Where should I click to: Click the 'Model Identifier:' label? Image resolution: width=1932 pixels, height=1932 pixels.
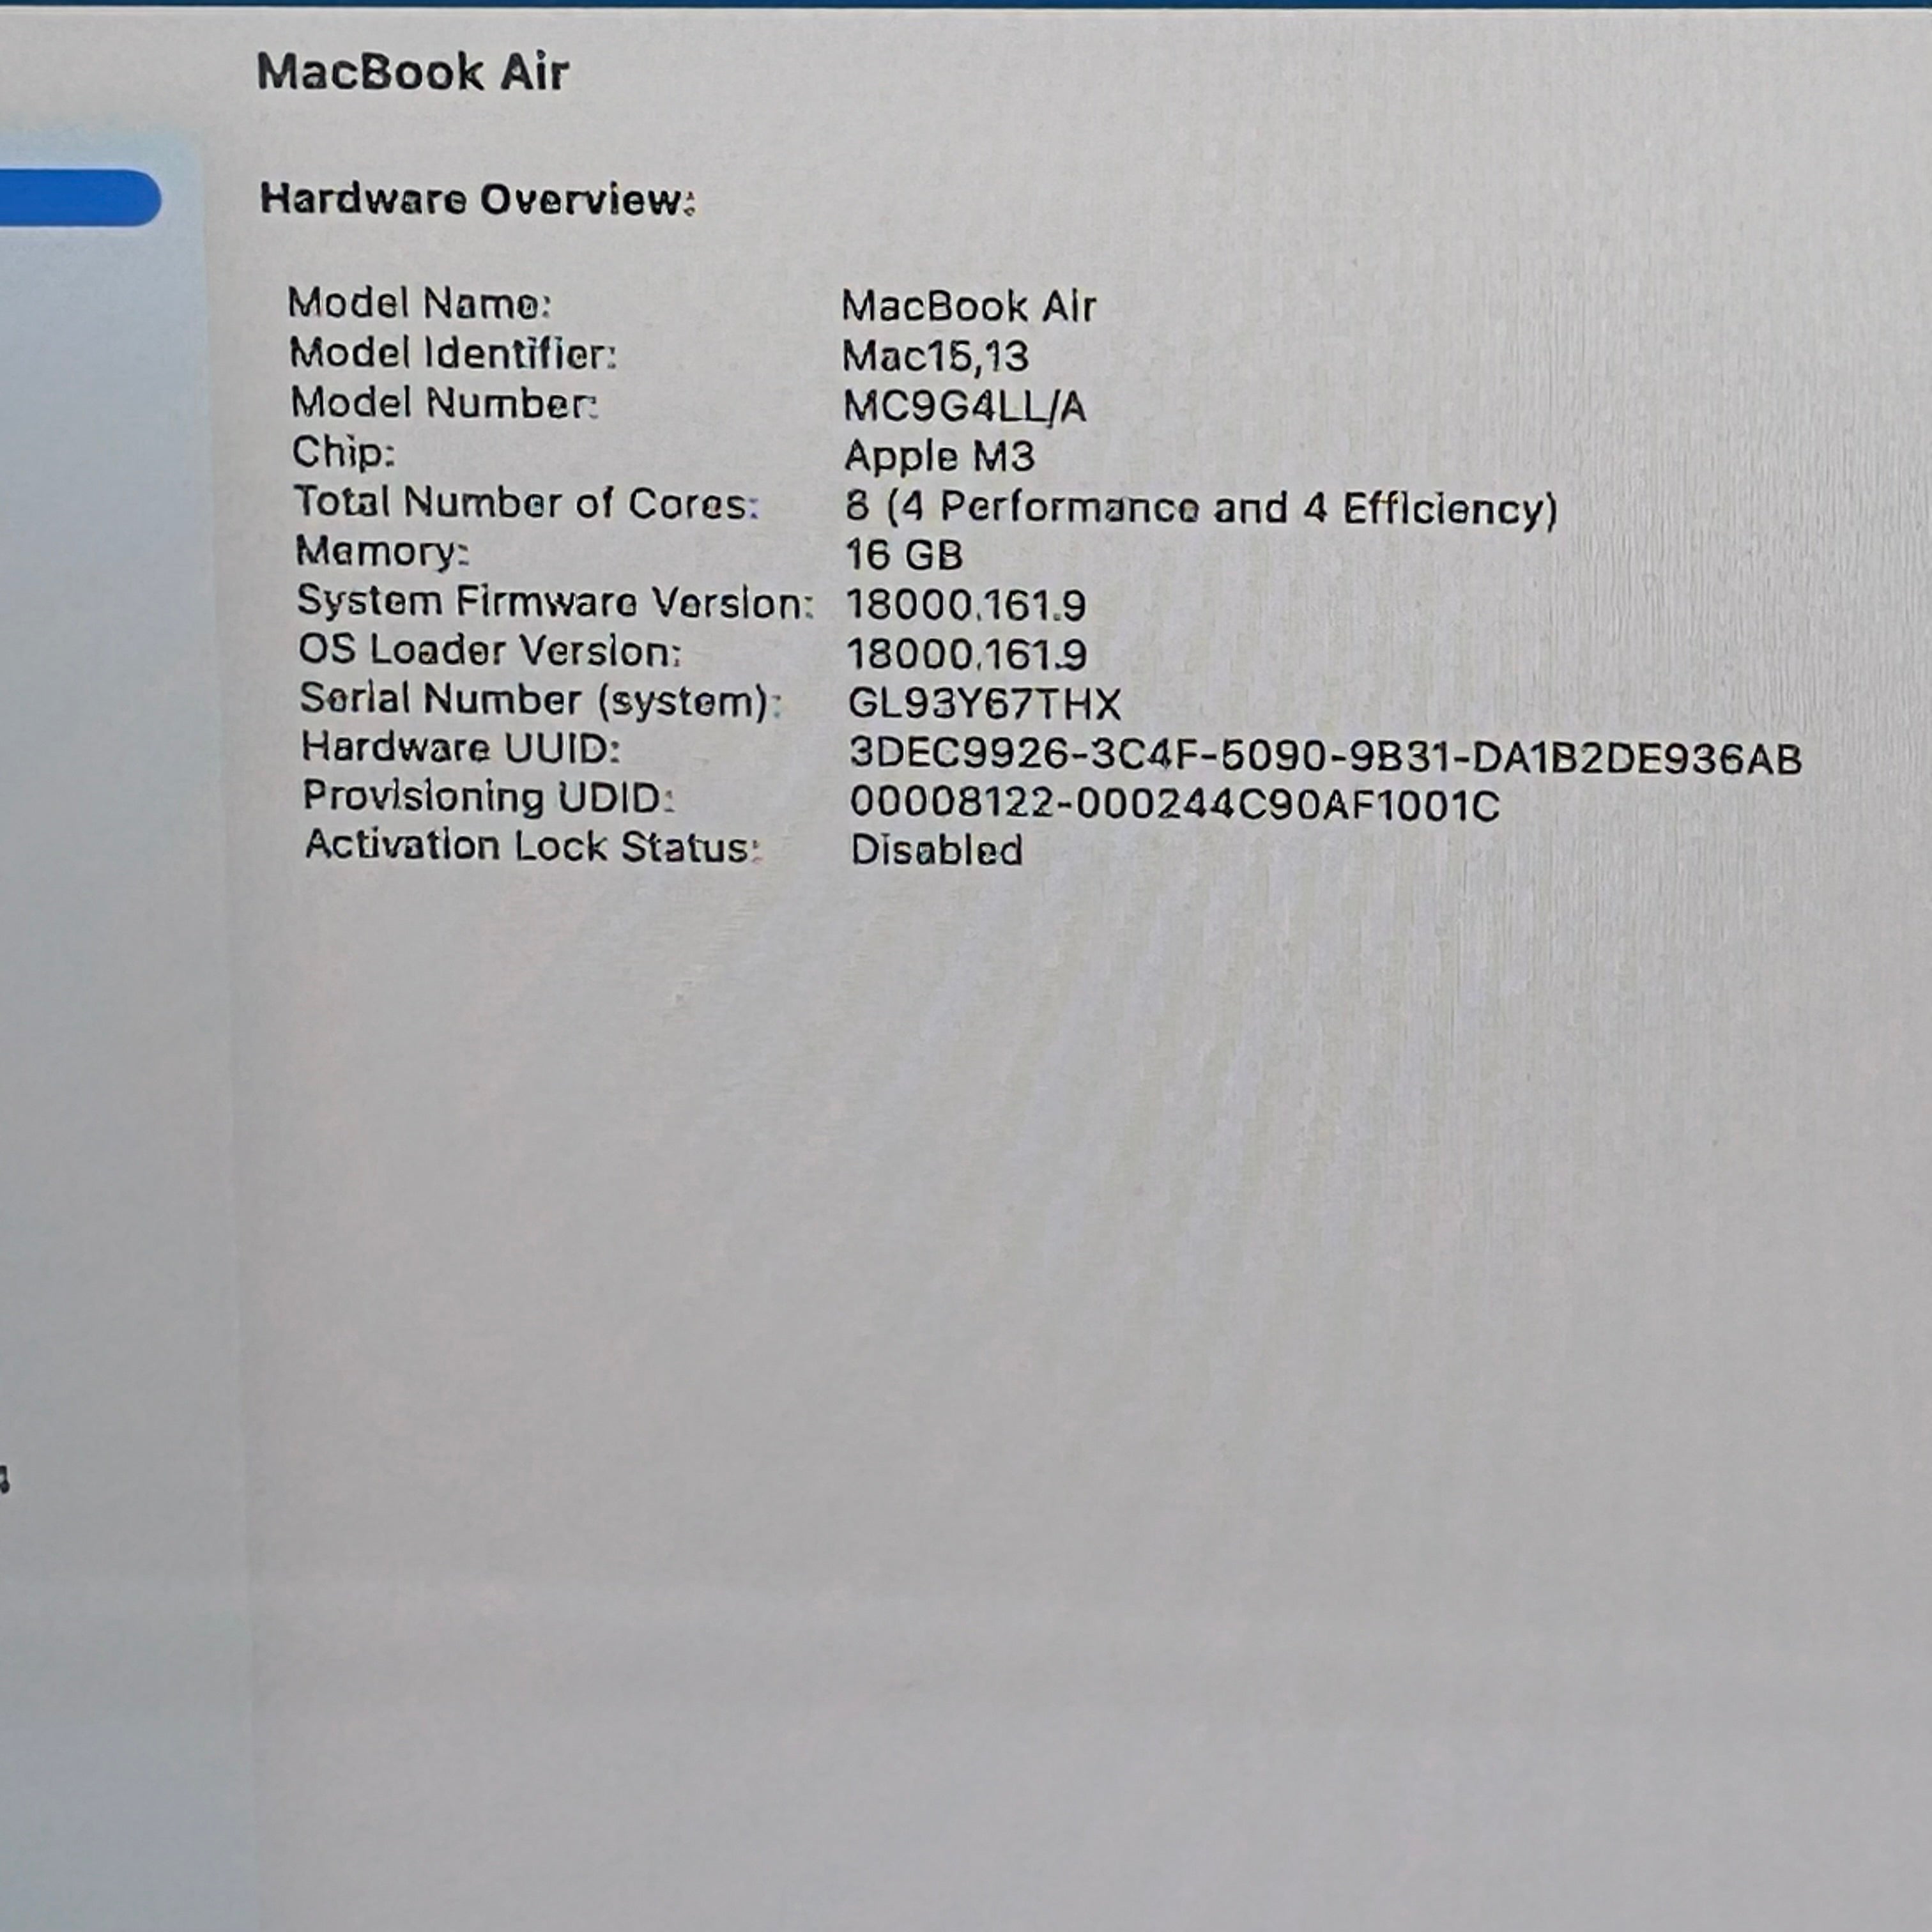453,353
